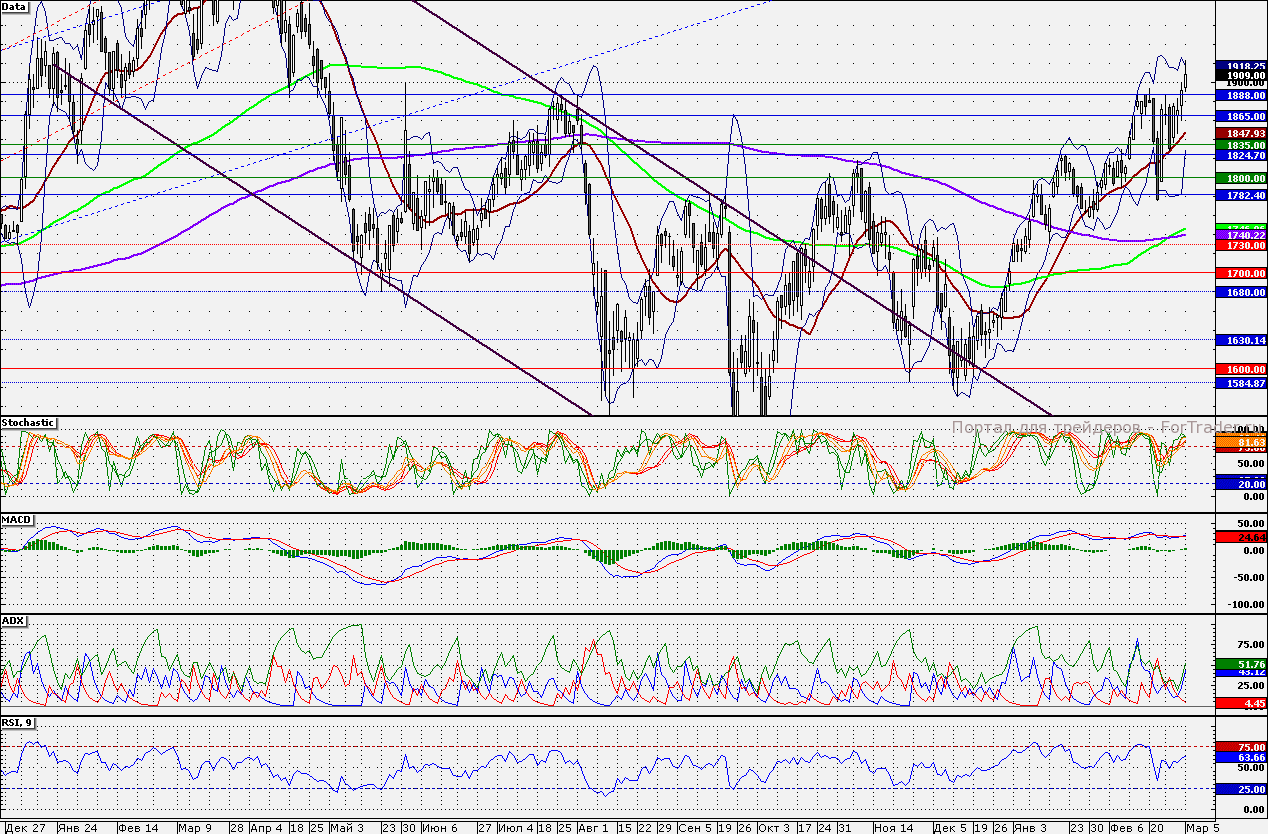Click the 1888.00 blue price level tag

point(1240,95)
